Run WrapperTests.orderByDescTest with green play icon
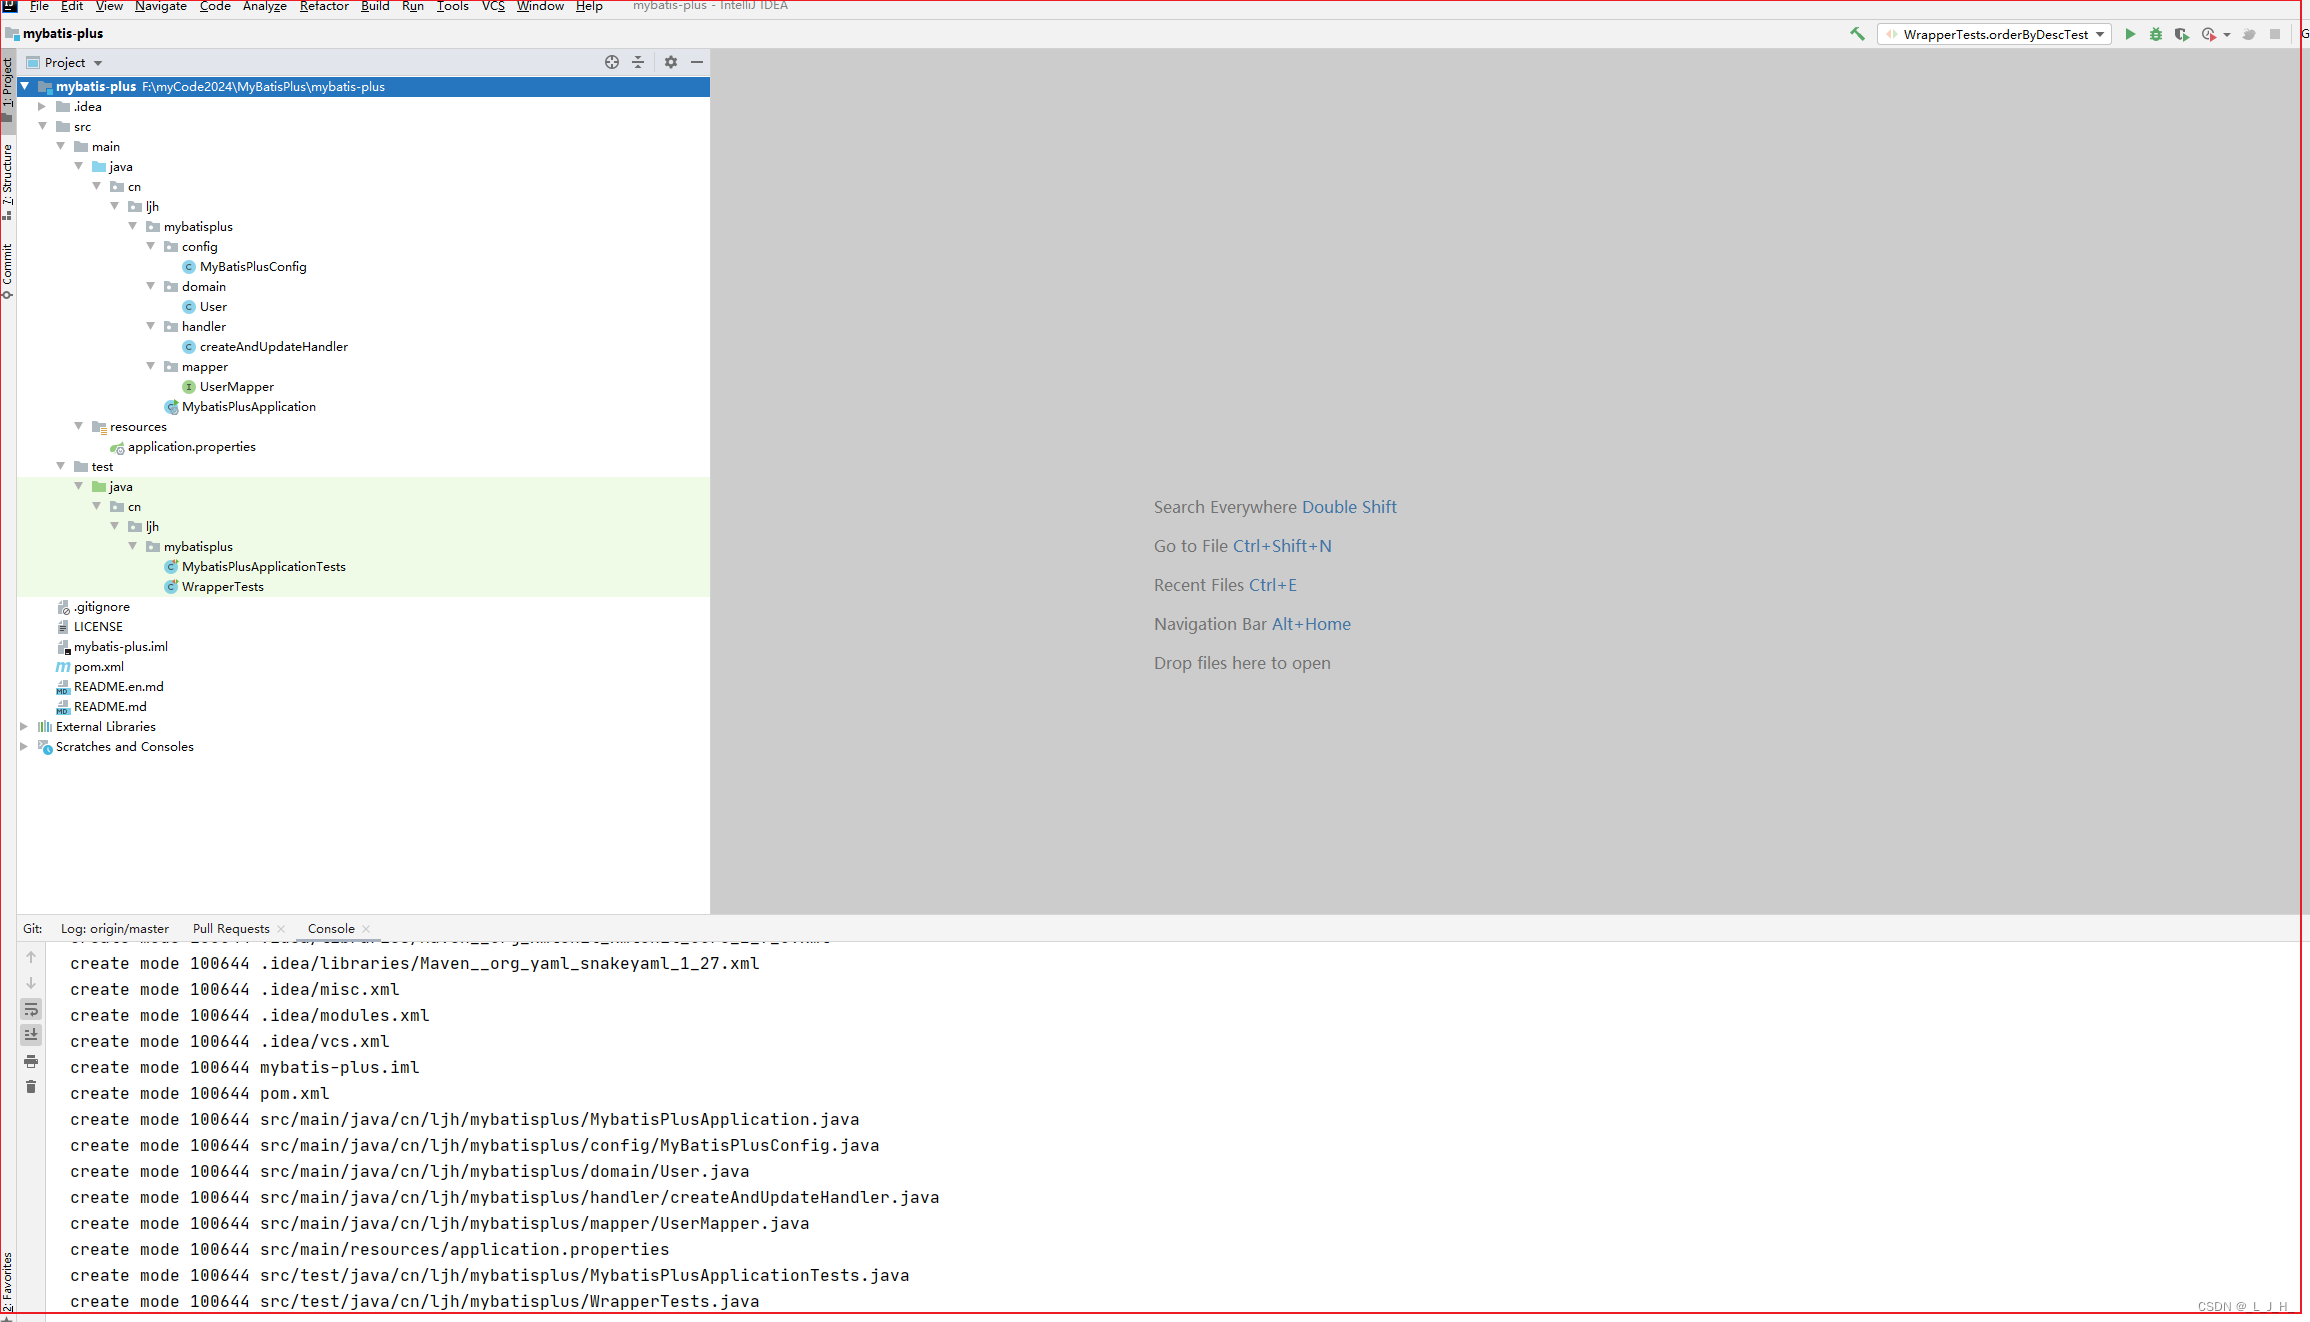This screenshot has width=2310, height=1322. point(2130,34)
